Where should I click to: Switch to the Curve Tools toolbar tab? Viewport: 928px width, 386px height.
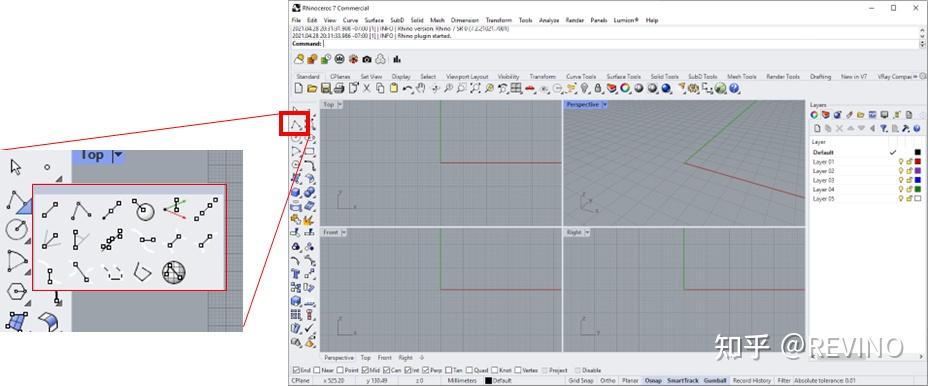point(581,77)
